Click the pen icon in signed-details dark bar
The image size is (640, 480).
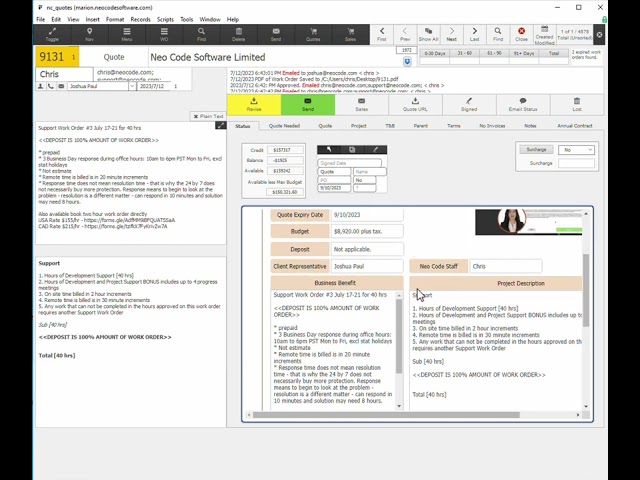click(x=375, y=150)
